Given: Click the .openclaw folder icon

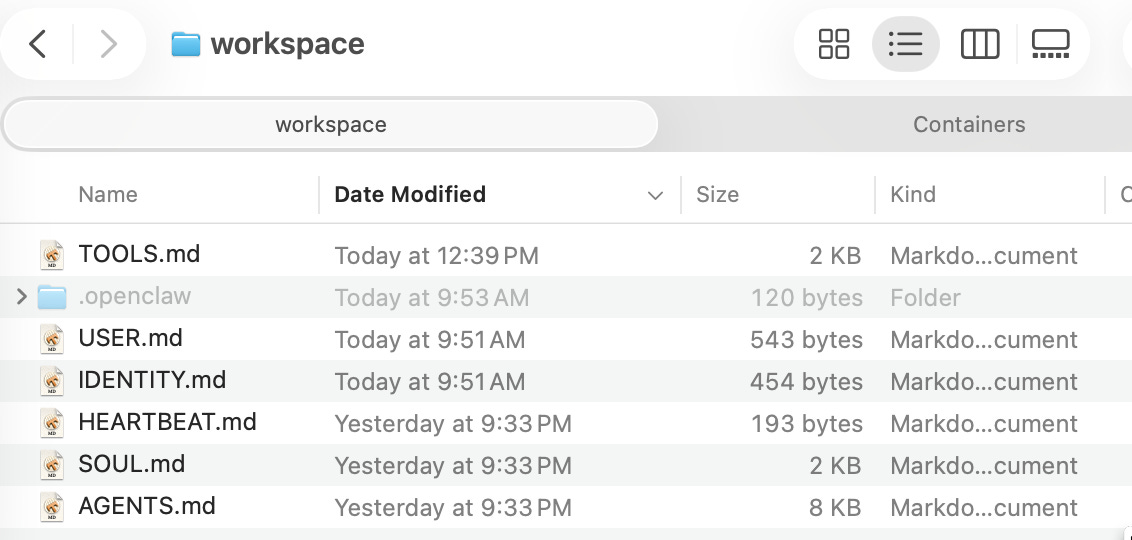Looking at the screenshot, I should click(x=52, y=297).
